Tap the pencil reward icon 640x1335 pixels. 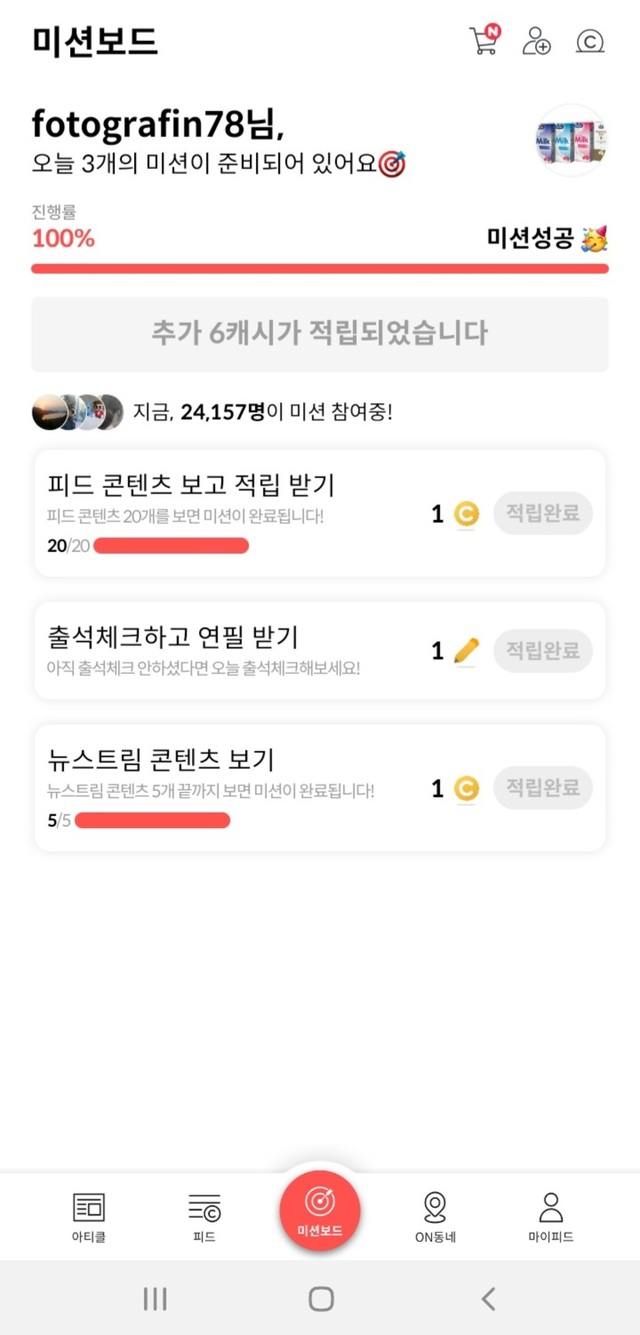coord(466,651)
